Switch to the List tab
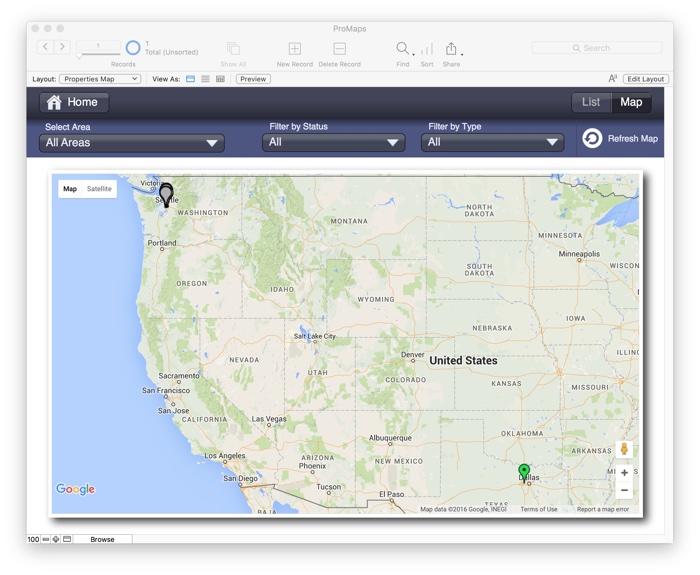 [x=591, y=102]
